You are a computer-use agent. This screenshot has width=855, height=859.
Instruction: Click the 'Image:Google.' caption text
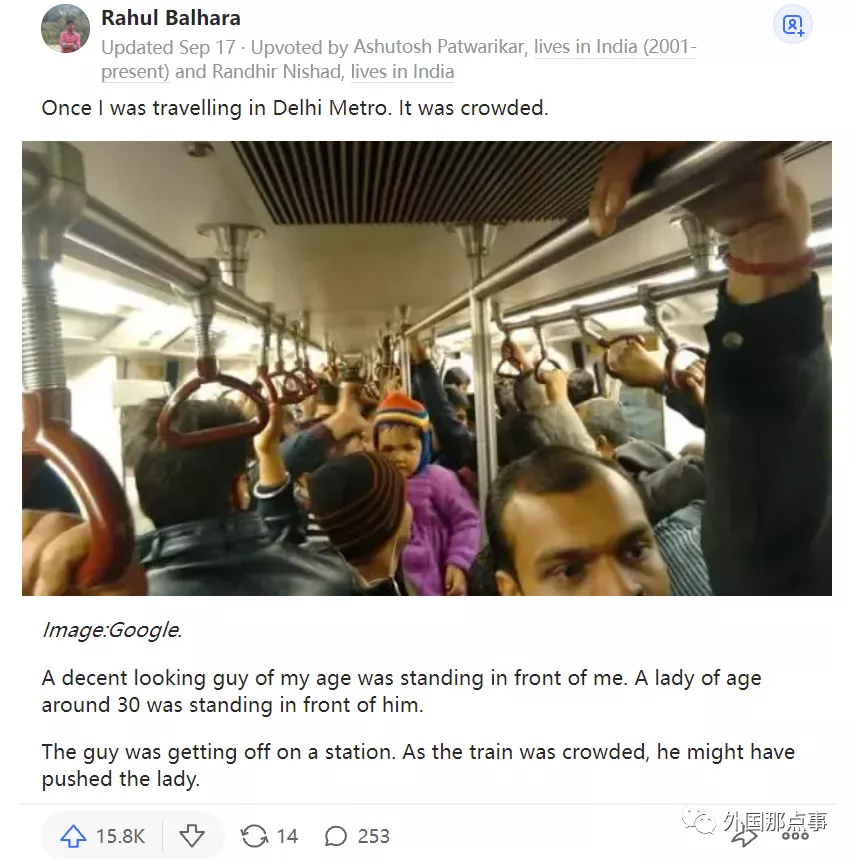(x=112, y=630)
